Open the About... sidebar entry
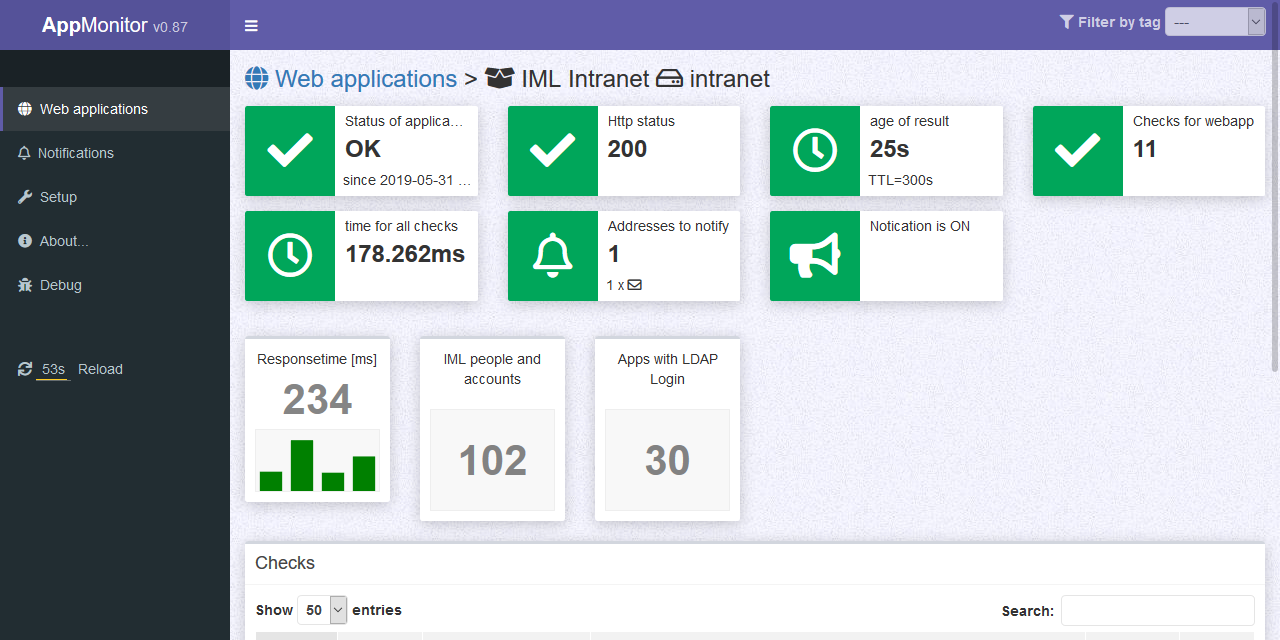 tap(63, 241)
